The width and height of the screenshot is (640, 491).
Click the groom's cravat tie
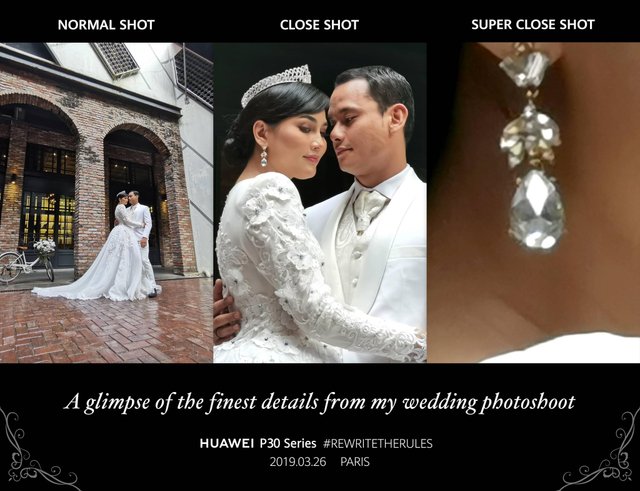tap(368, 209)
